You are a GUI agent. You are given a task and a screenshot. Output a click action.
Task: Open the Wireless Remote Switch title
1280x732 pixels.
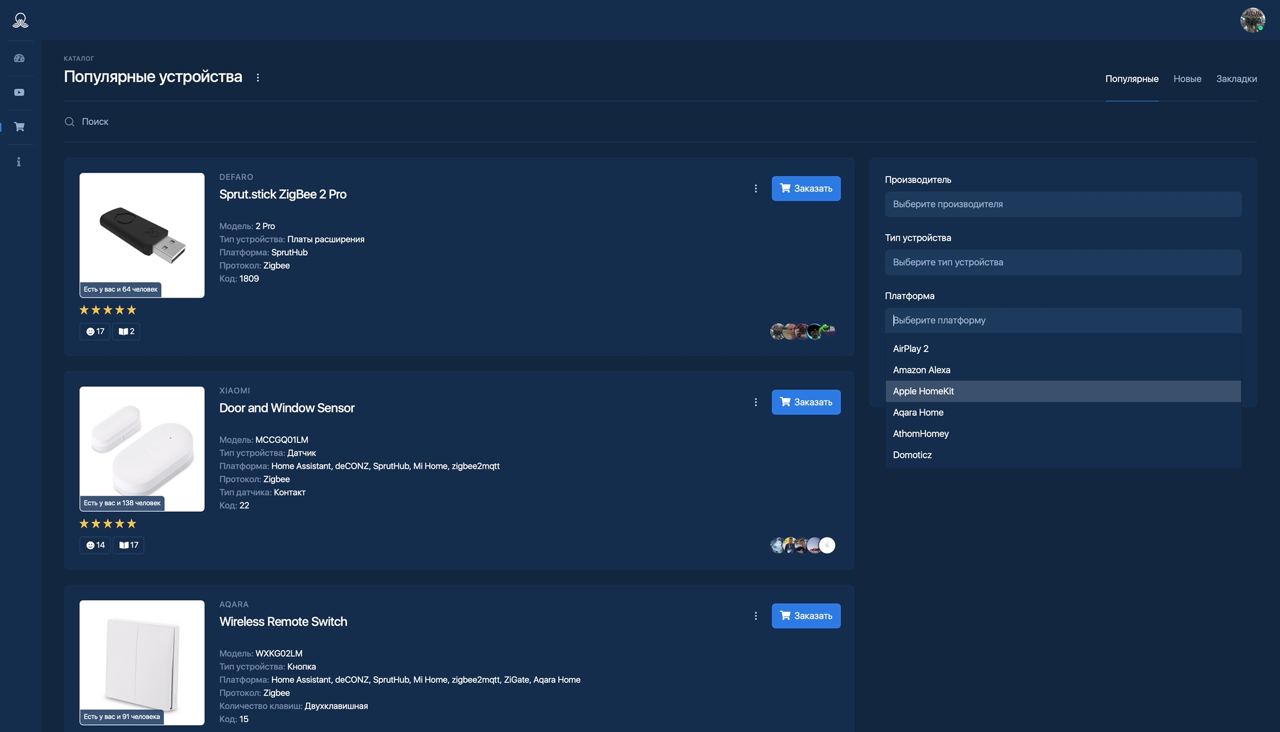[283, 622]
